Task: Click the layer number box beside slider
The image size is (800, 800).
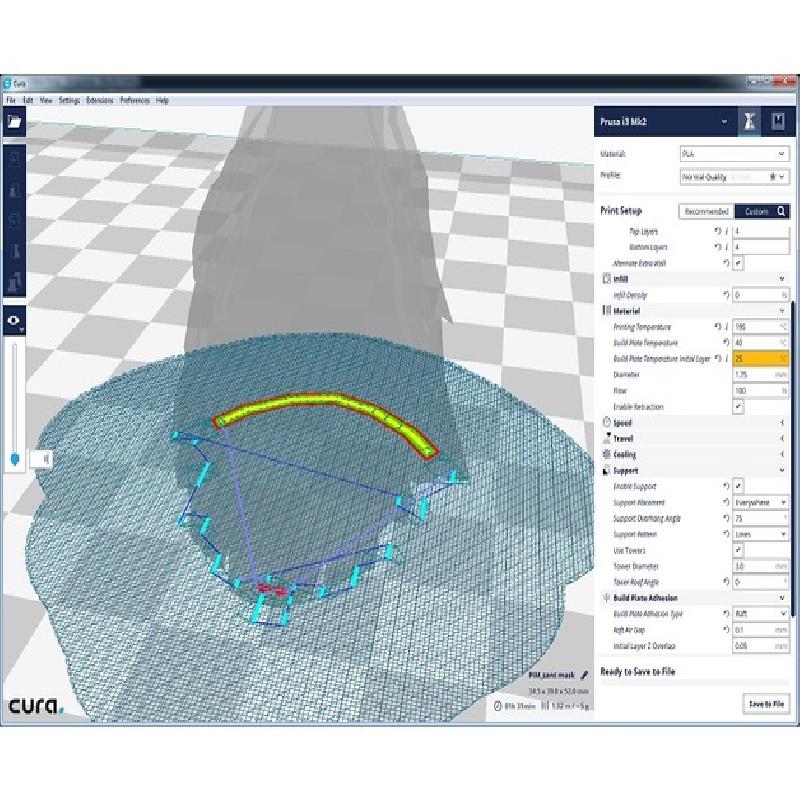Action: pyautogui.click(x=41, y=459)
